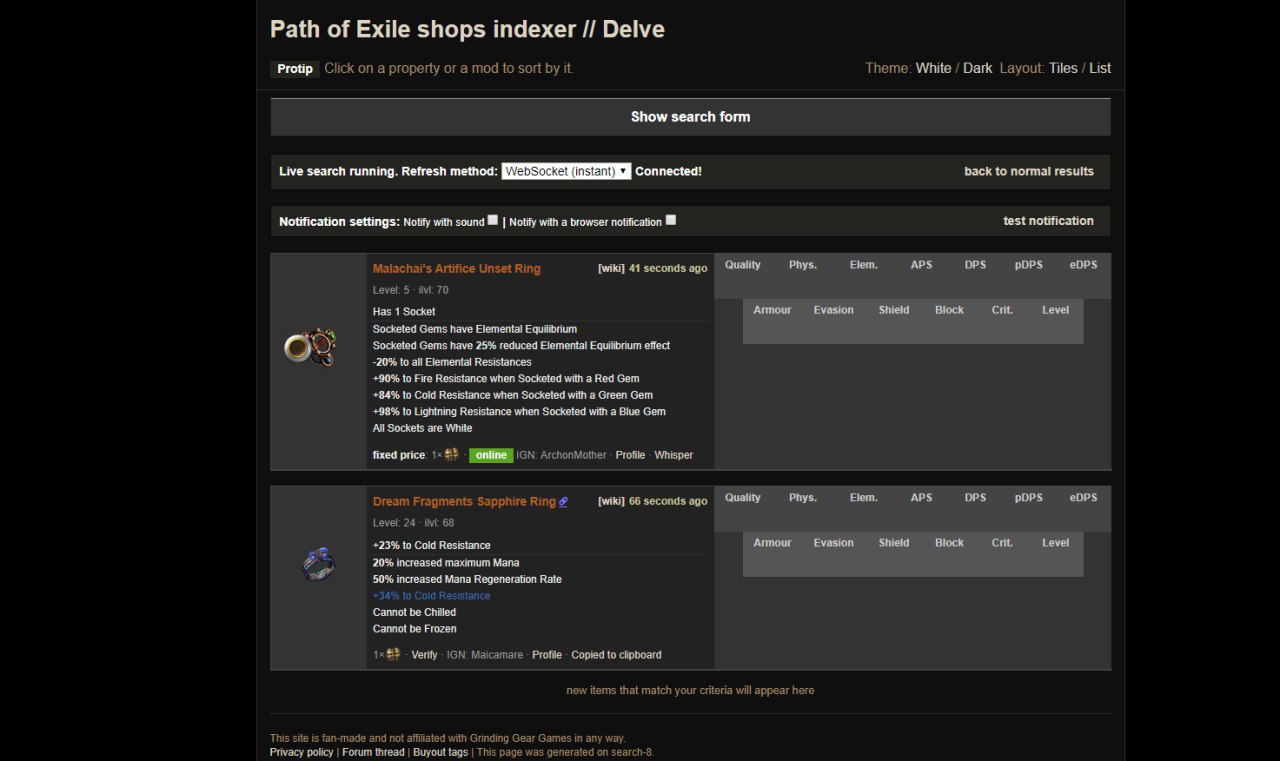1280x761 pixels.
Task: Whisper the seller ArchonMother
Action: coord(673,455)
